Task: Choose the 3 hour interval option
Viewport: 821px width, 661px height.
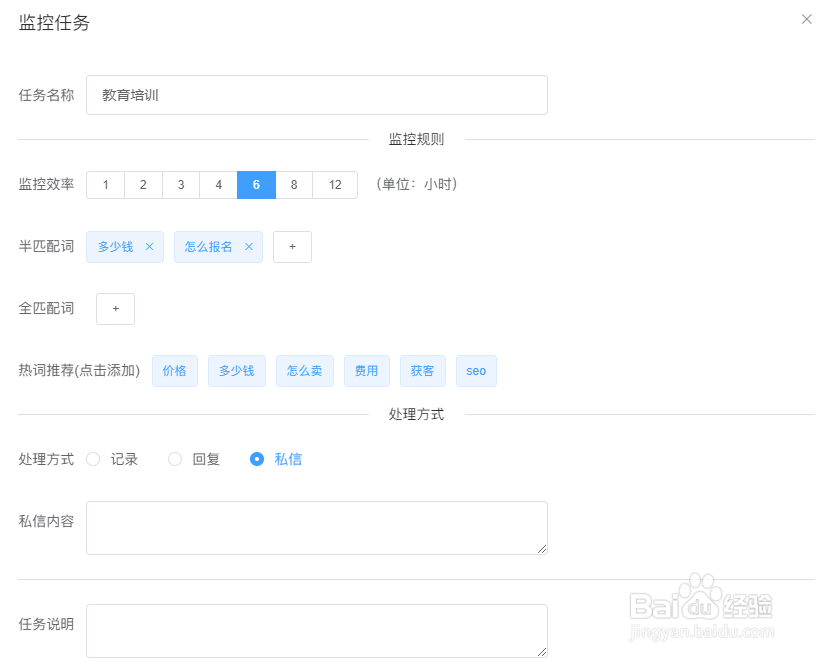Action: [181, 185]
